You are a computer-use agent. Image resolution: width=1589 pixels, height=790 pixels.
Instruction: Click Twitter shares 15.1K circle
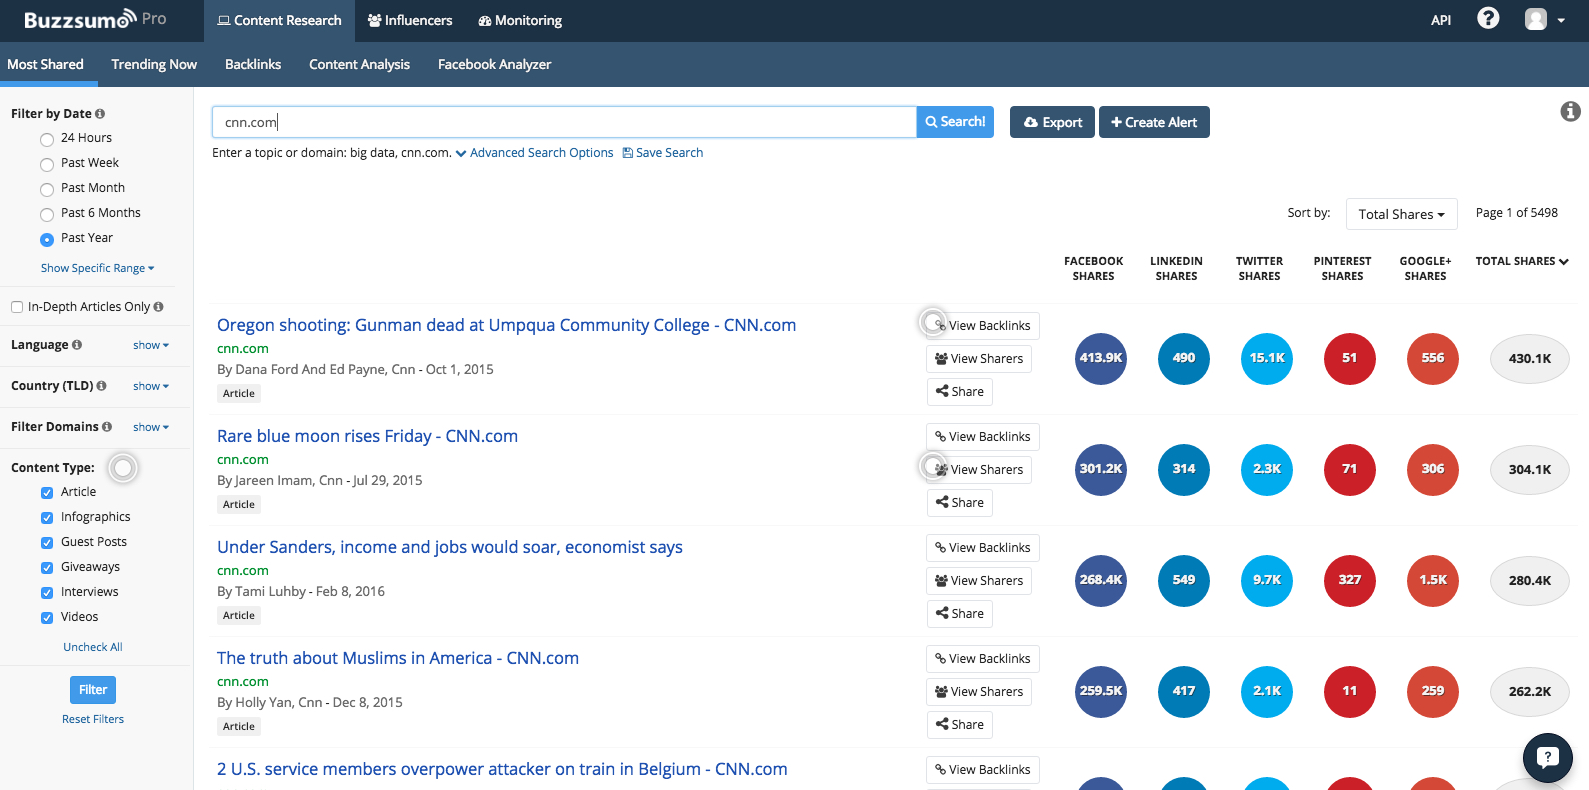tap(1267, 358)
